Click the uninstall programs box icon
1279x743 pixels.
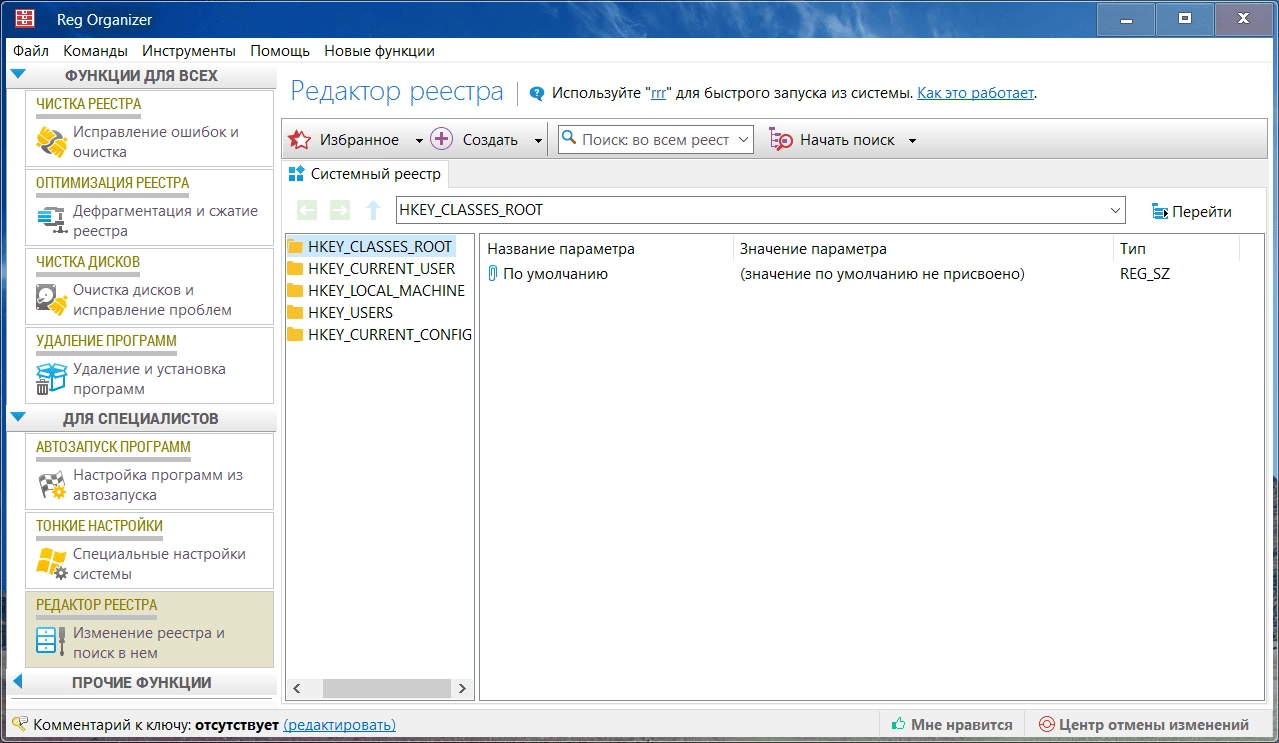pos(51,379)
